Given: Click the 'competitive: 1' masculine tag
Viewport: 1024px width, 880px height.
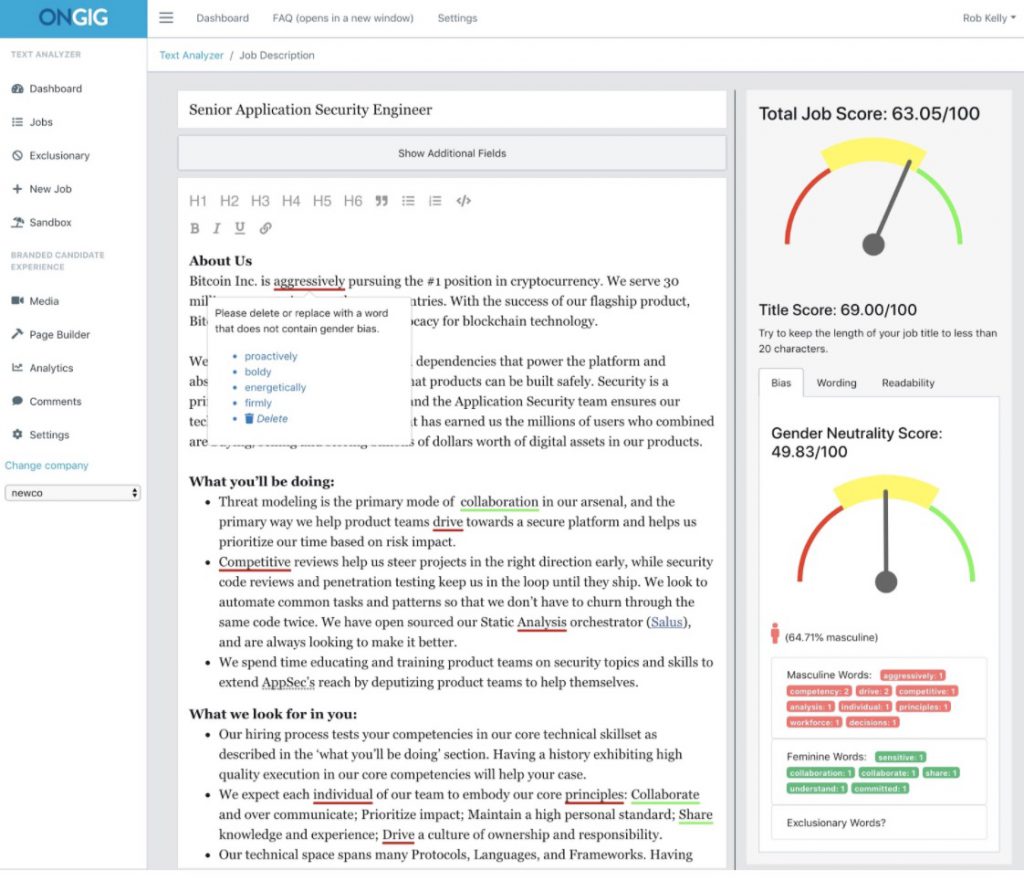Looking at the screenshot, I should (927, 691).
